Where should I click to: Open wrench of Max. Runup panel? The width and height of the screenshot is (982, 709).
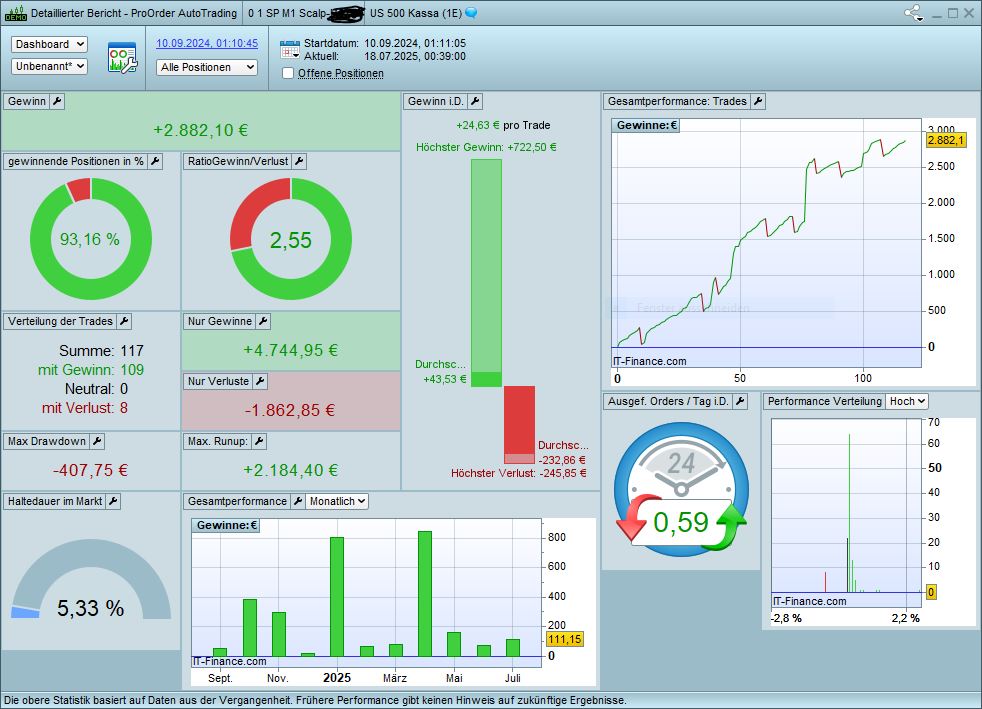click(x=259, y=442)
